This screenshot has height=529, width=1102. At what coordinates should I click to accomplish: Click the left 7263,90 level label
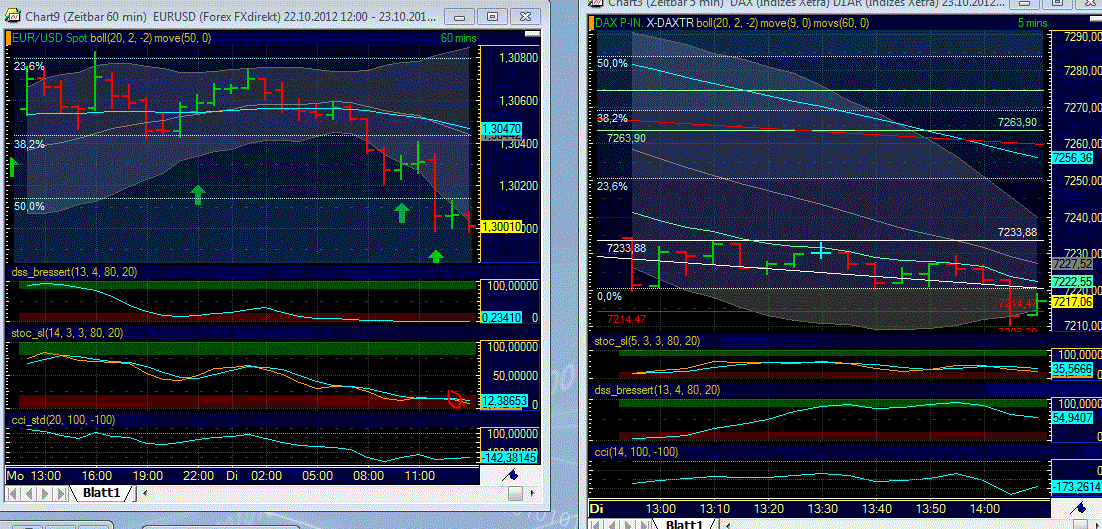click(x=626, y=138)
